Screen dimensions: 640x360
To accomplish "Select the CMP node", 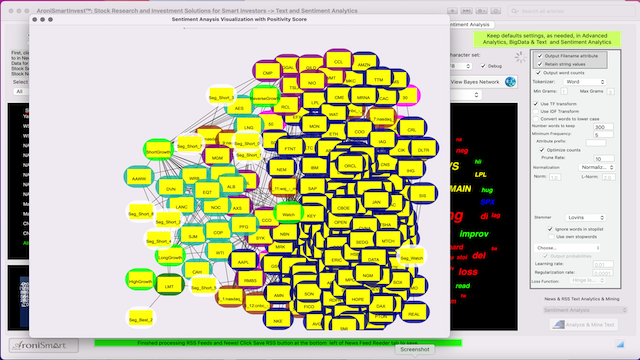I will click(267, 71).
